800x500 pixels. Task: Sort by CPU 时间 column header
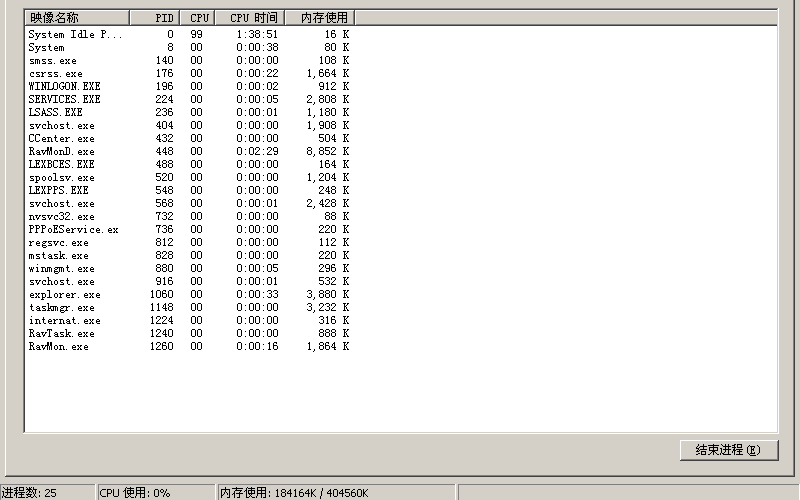click(250, 18)
